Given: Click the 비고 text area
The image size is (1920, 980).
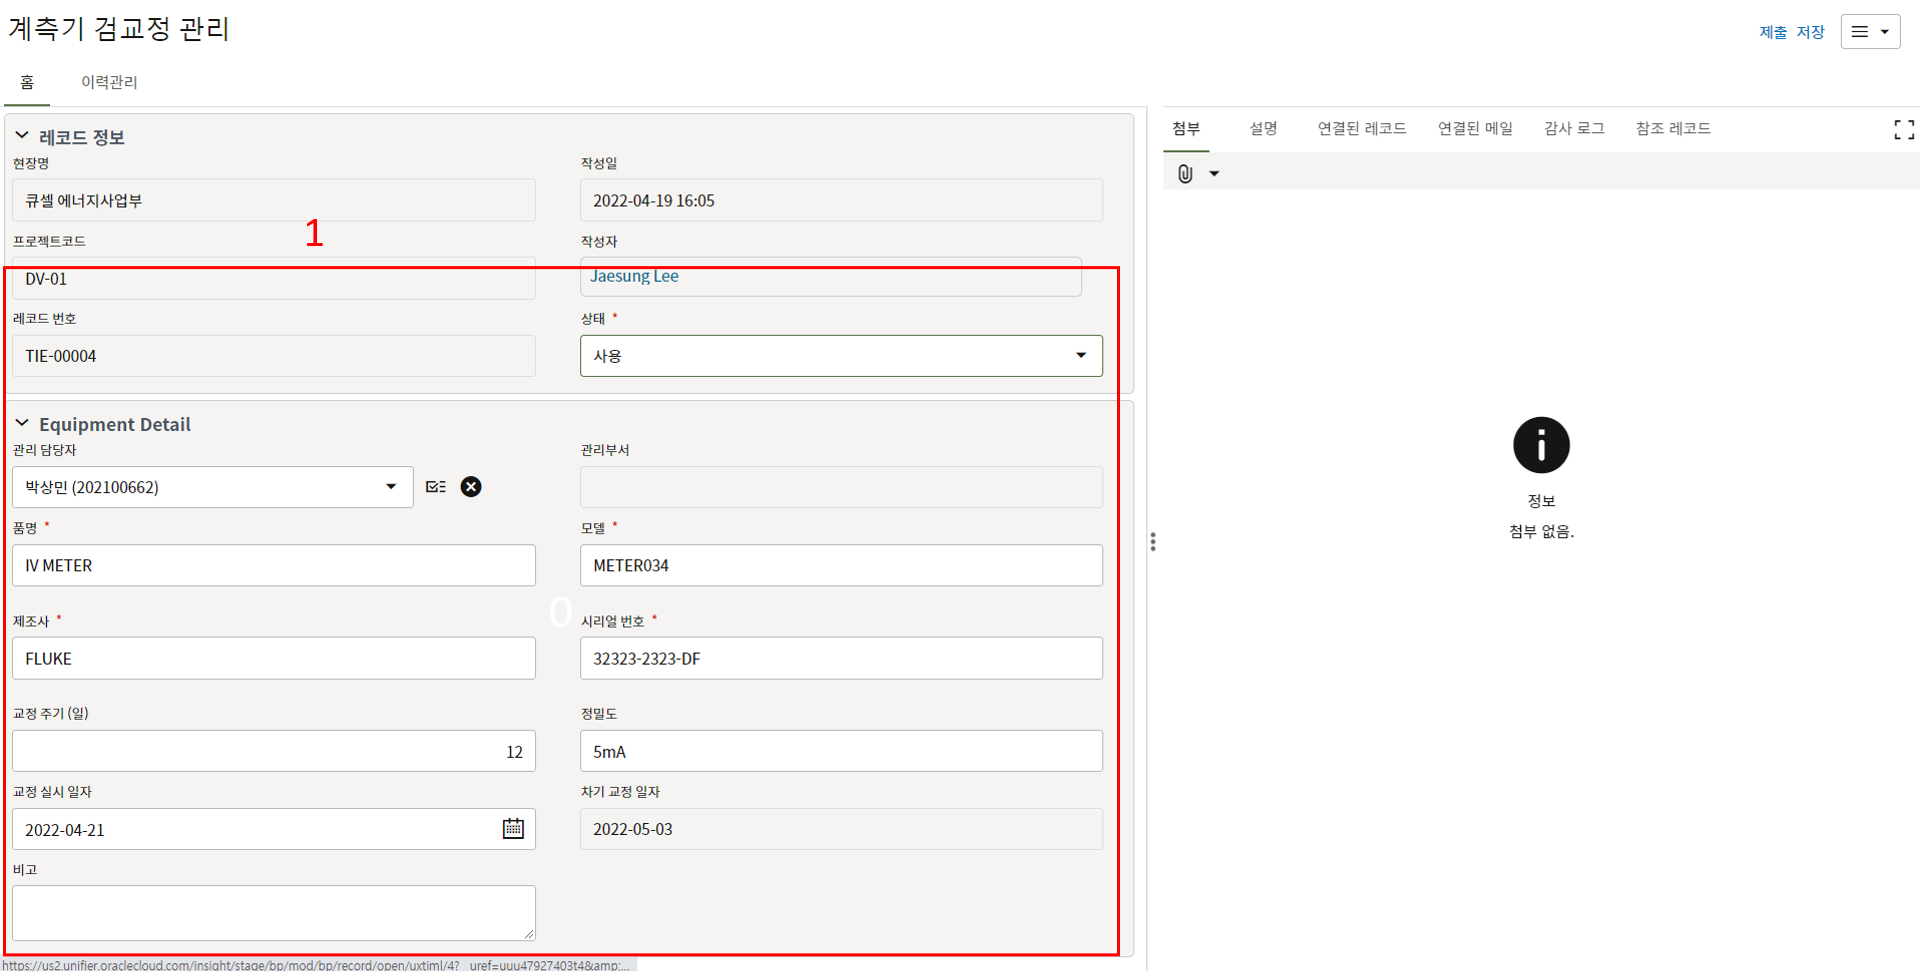Looking at the screenshot, I should pos(273,912).
